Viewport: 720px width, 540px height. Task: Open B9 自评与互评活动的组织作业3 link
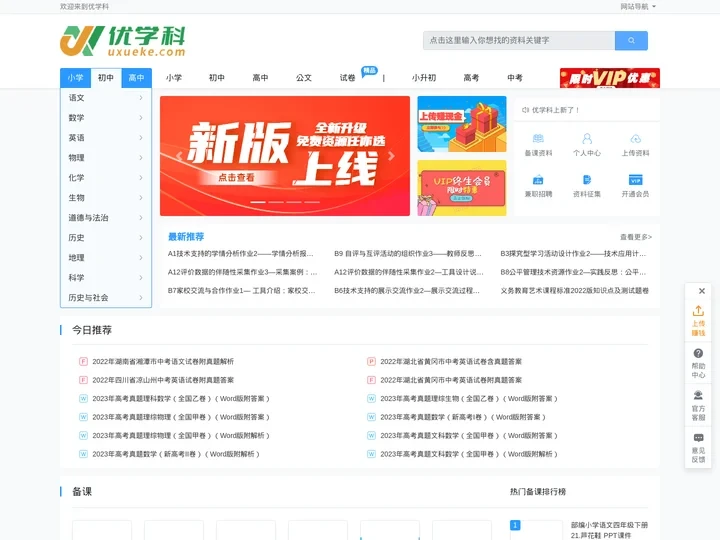pos(408,253)
